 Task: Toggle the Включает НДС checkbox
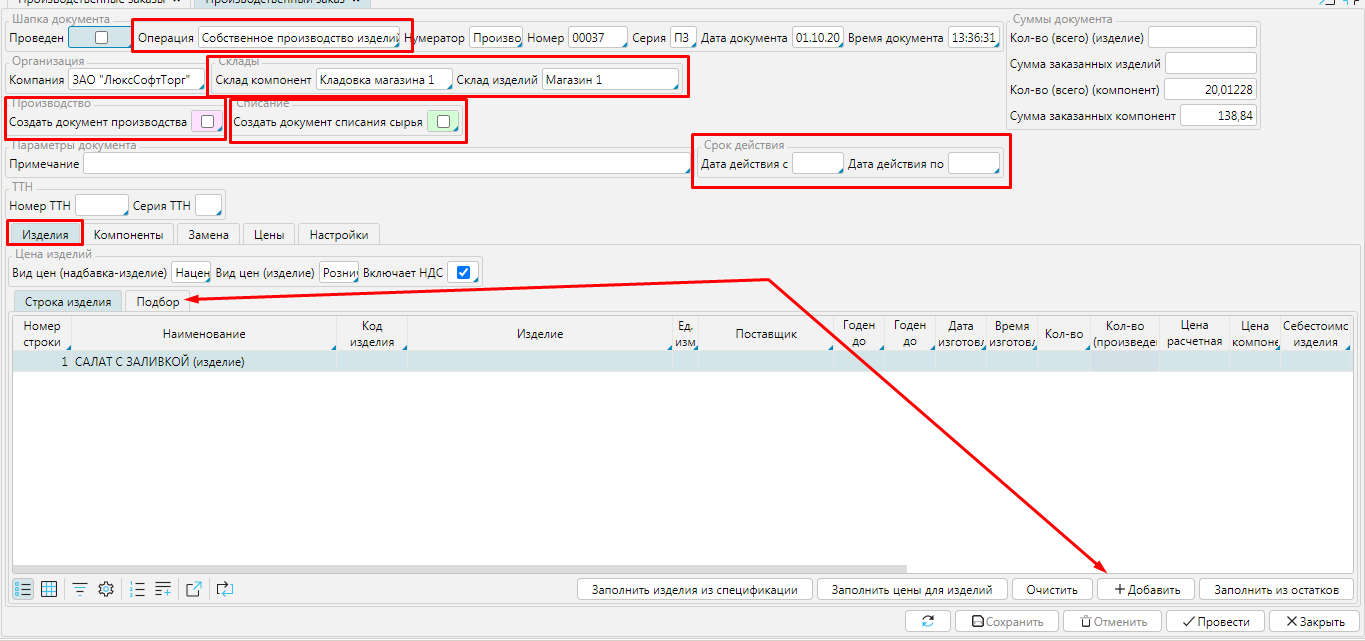(463, 272)
